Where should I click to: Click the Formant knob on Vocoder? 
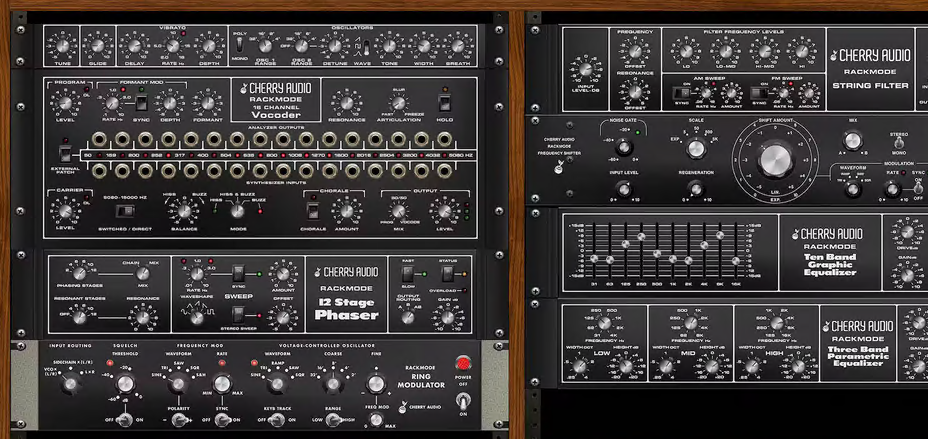(208, 103)
